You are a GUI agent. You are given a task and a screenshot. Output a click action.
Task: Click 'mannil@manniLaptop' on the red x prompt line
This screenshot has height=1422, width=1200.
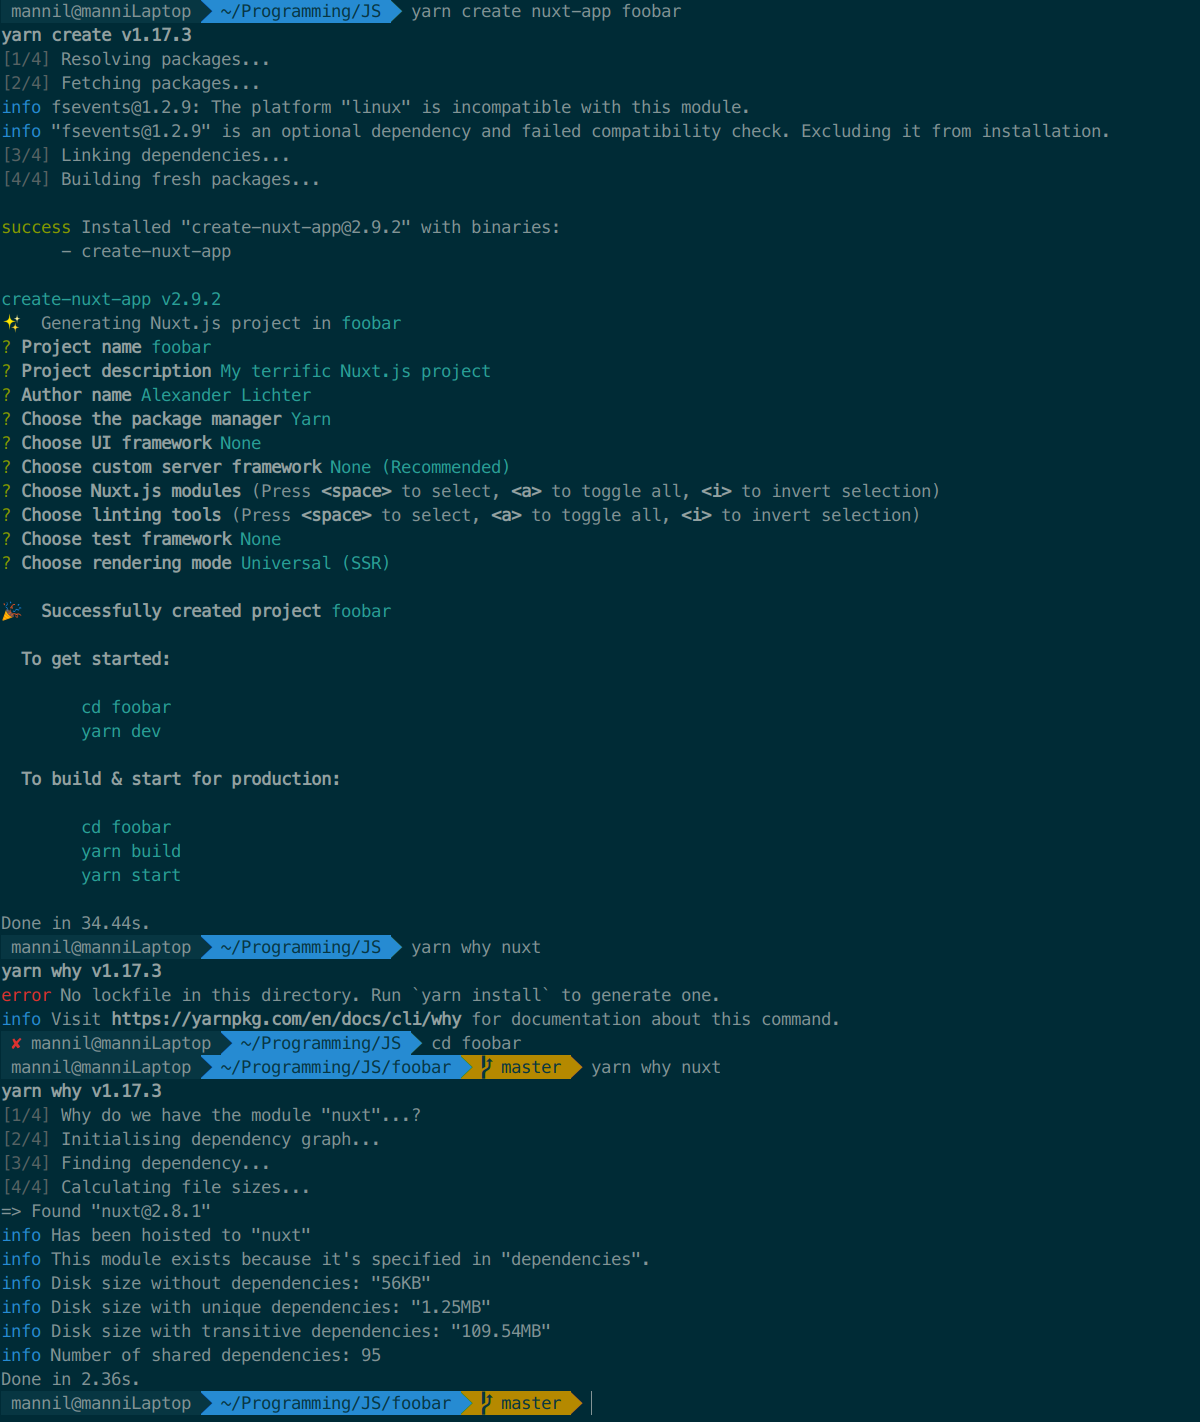(x=121, y=1043)
